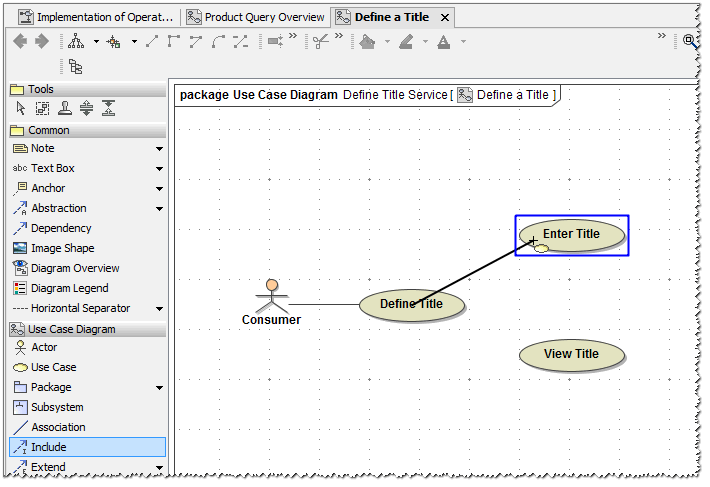Activate the arrow selection tool
This screenshot has height=487, width=710.
[21, 109]
